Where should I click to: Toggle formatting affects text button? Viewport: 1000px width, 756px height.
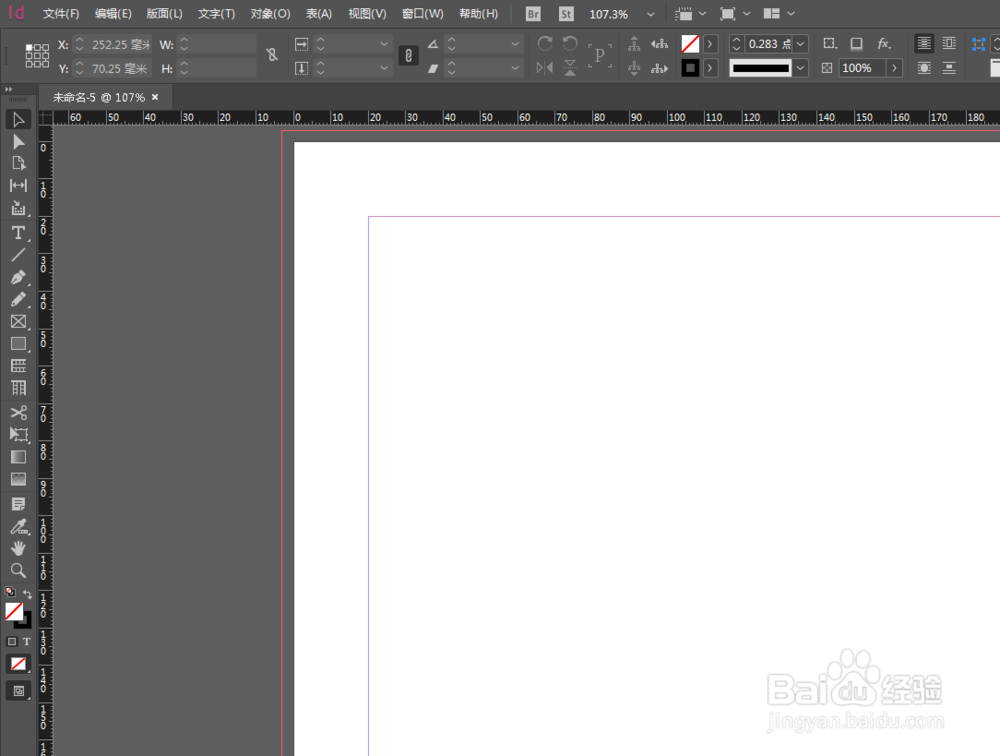26,641
